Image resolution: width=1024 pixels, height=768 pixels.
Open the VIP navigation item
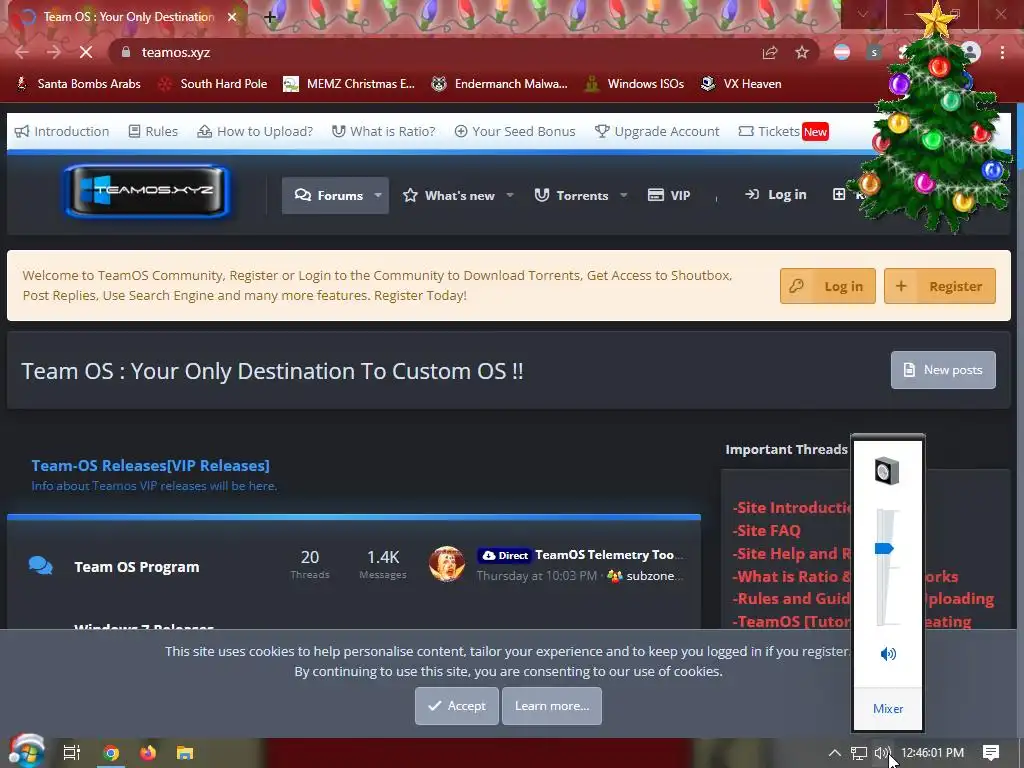click(669, 195)
